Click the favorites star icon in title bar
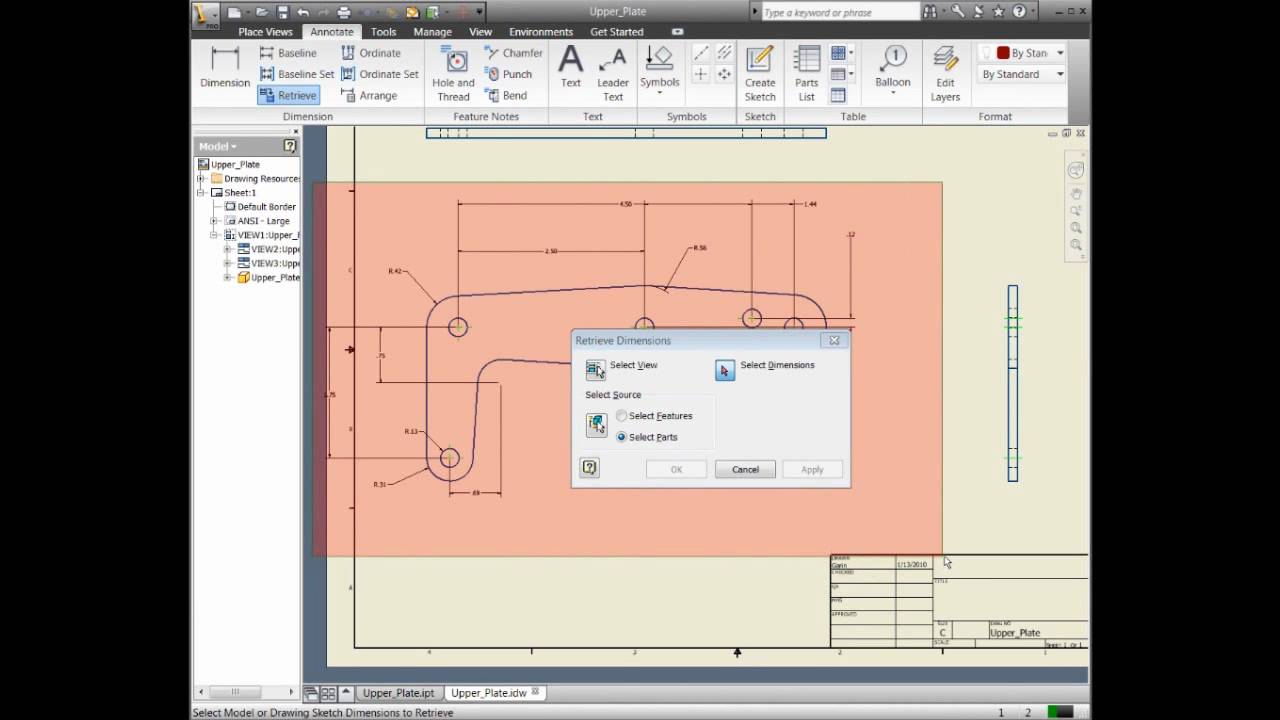 pyautogui.click(x=998, y=12)
